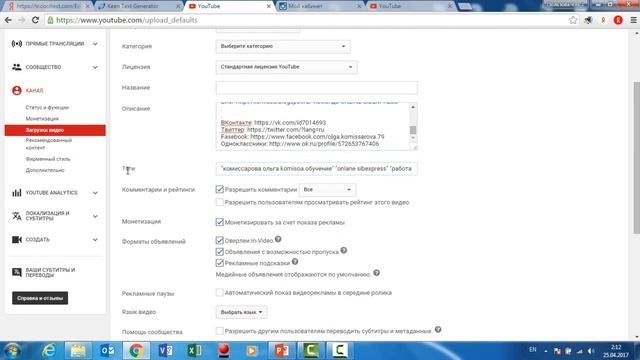
Task: Open help icon for display ads default
Action: pos(376,273)
